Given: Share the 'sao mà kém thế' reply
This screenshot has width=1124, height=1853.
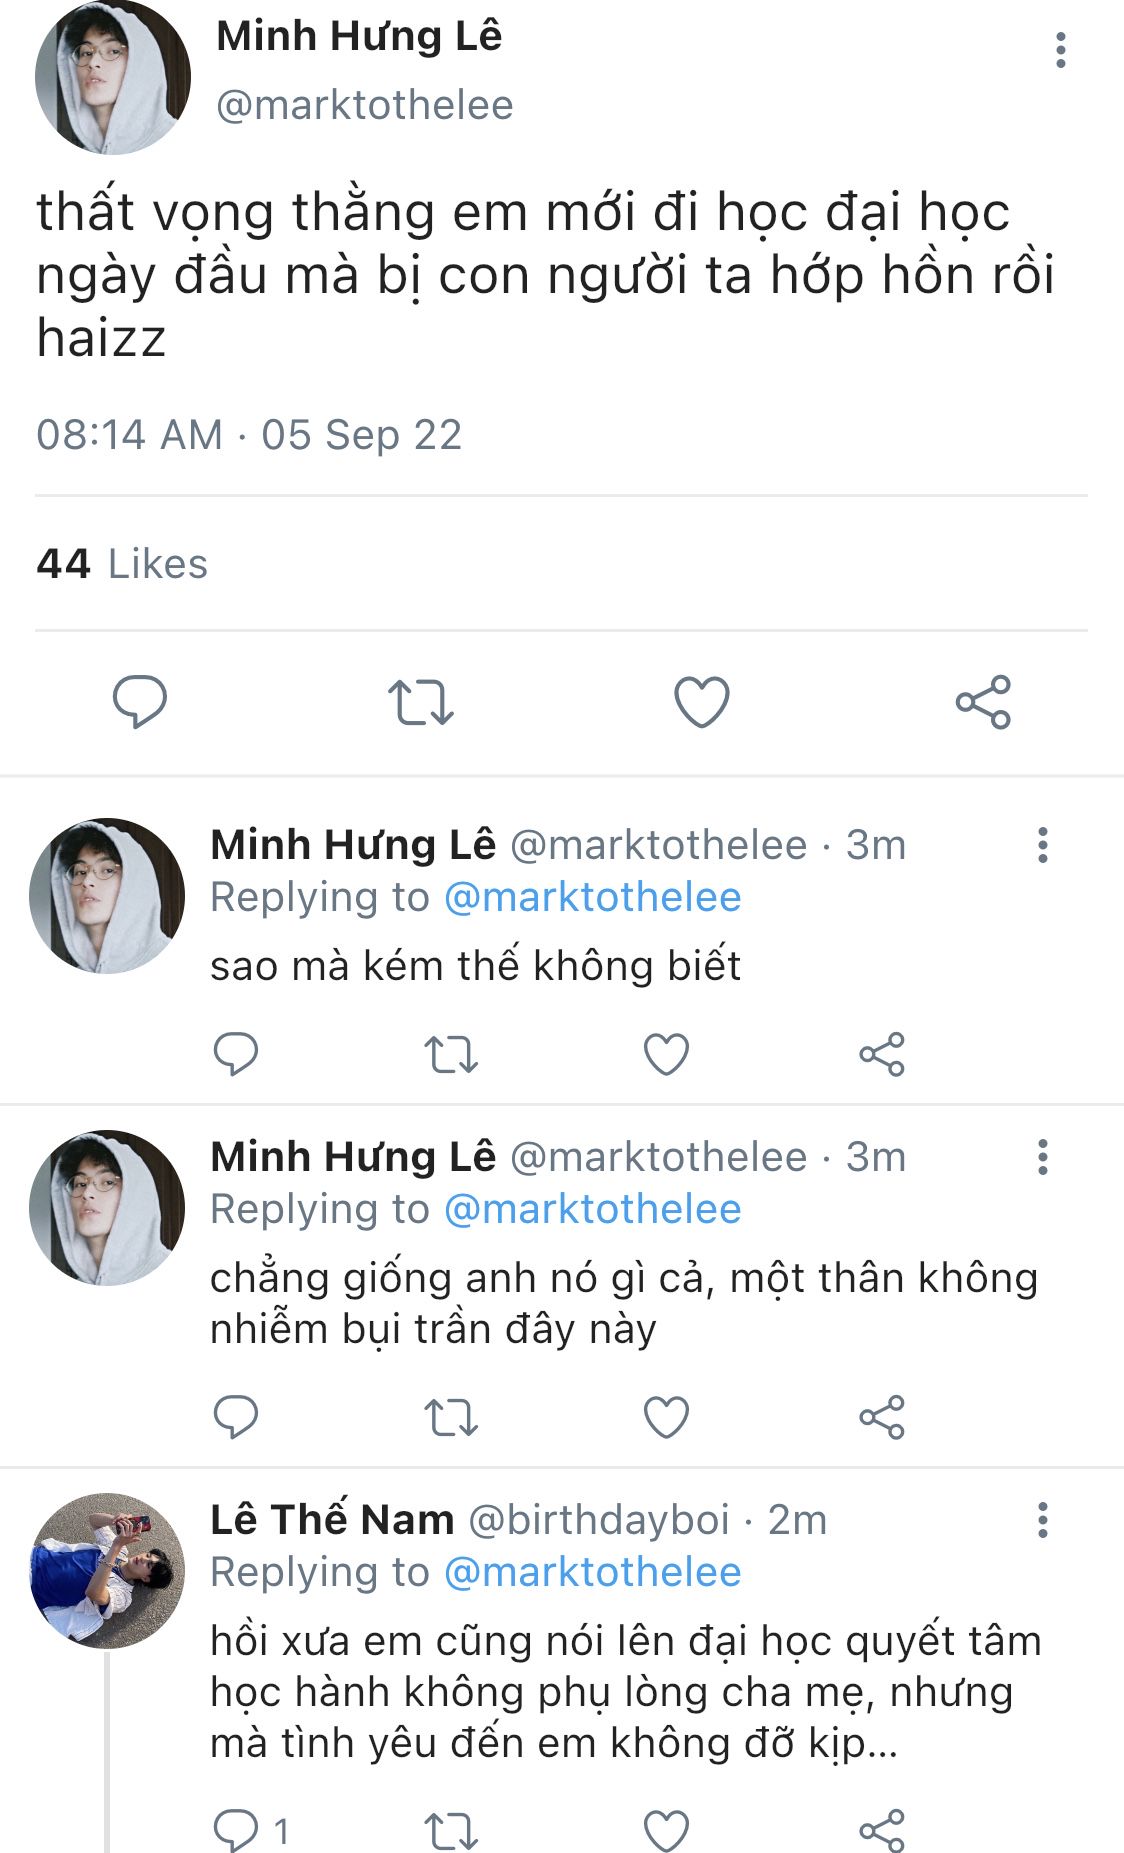Looking at the screenshot, I should click(882, 1054).
